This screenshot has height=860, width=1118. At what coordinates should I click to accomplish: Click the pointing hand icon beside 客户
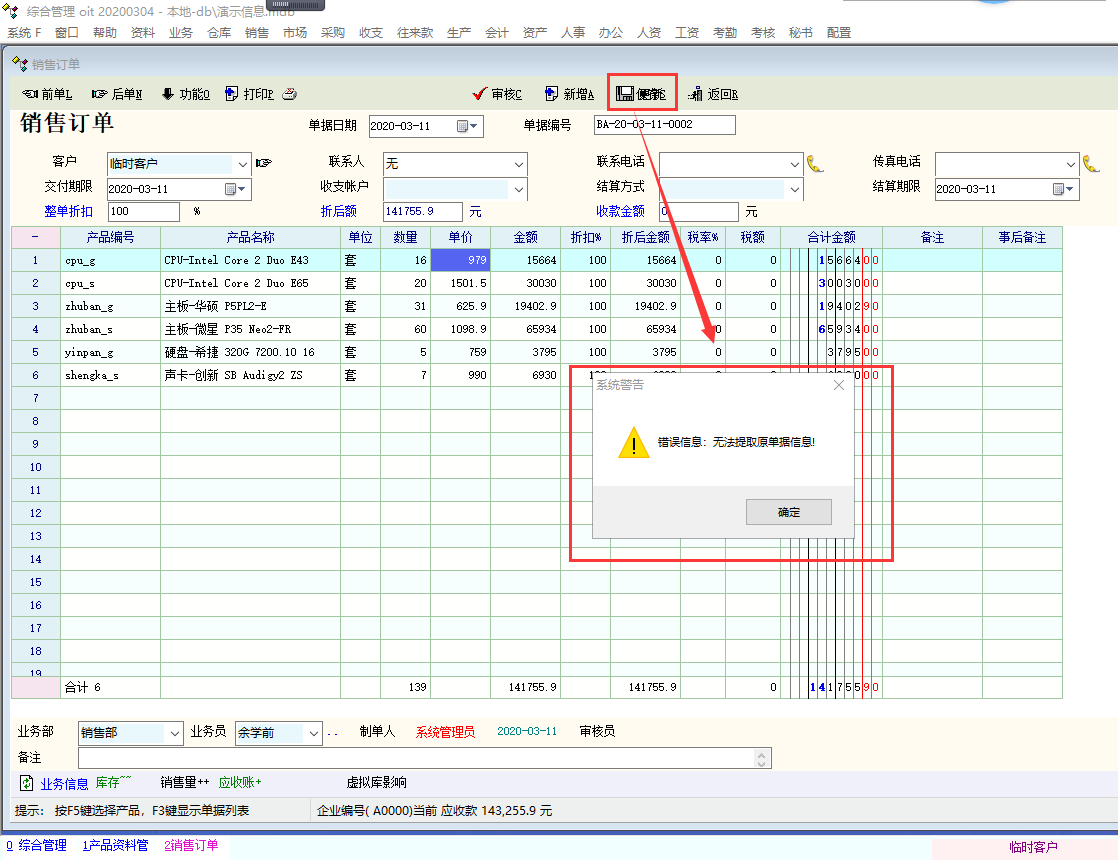(264, 163)
